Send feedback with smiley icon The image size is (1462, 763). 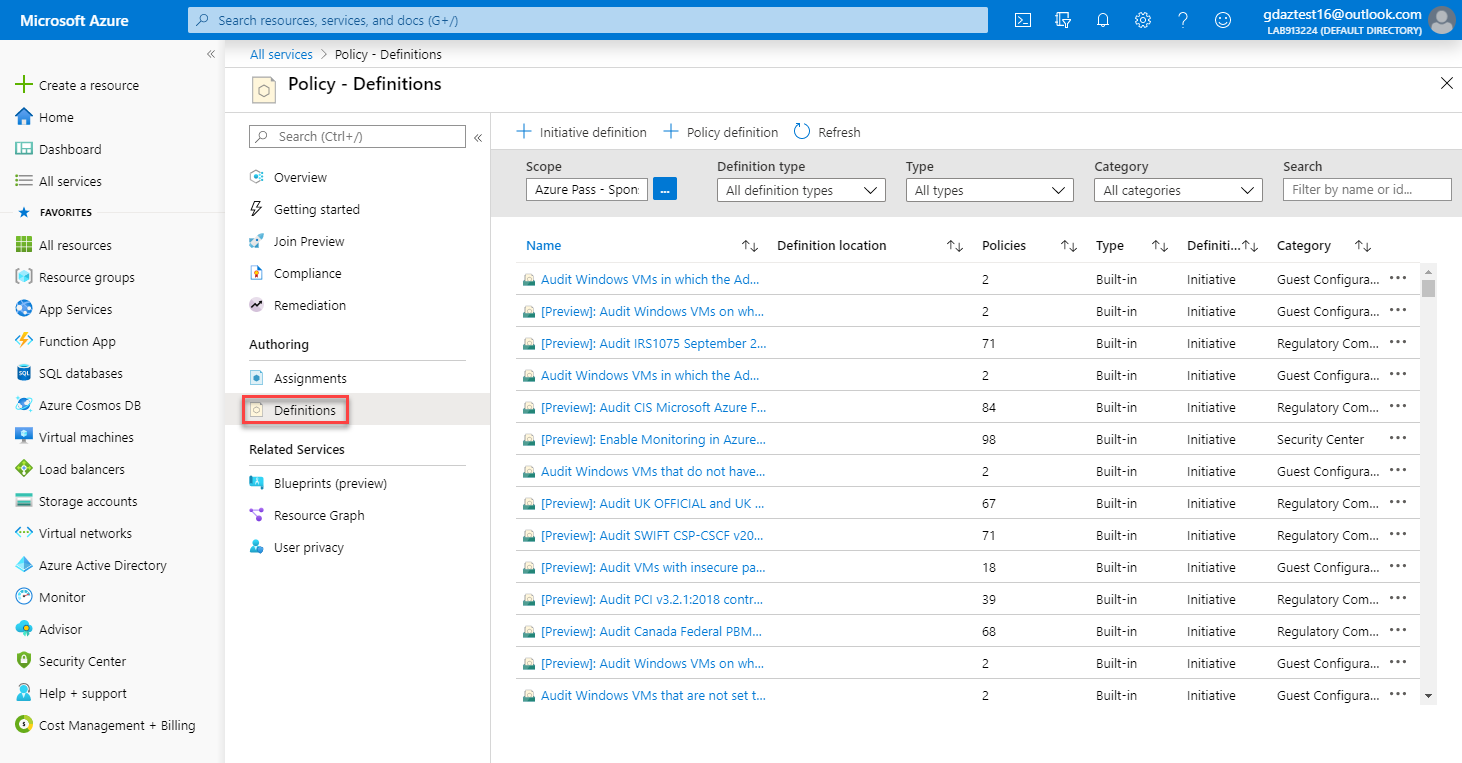coord(1223,20)
